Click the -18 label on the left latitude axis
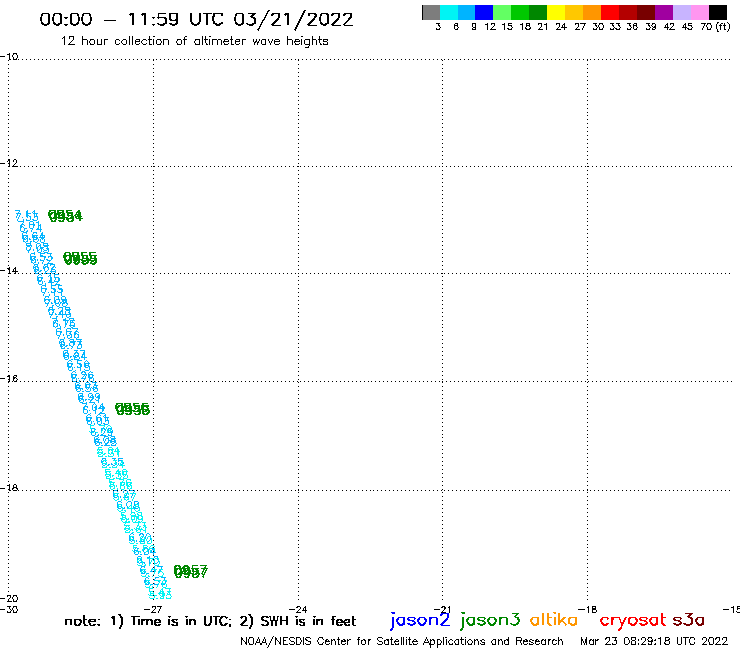Screen dimensions: 740x650 tap(9, 488)
